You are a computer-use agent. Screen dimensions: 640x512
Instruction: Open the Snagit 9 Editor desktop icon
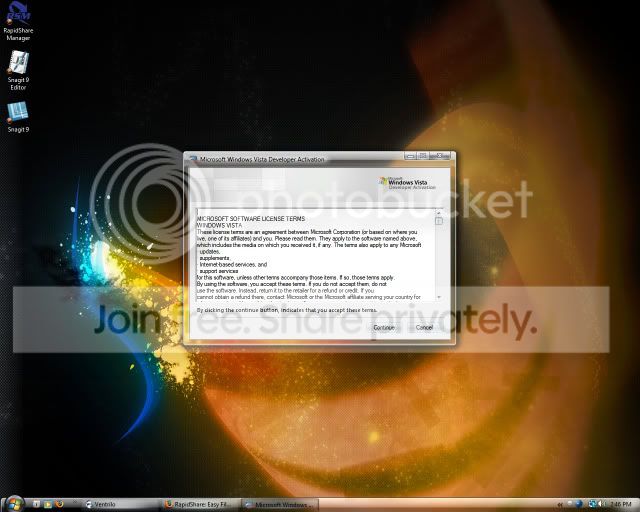18,71
